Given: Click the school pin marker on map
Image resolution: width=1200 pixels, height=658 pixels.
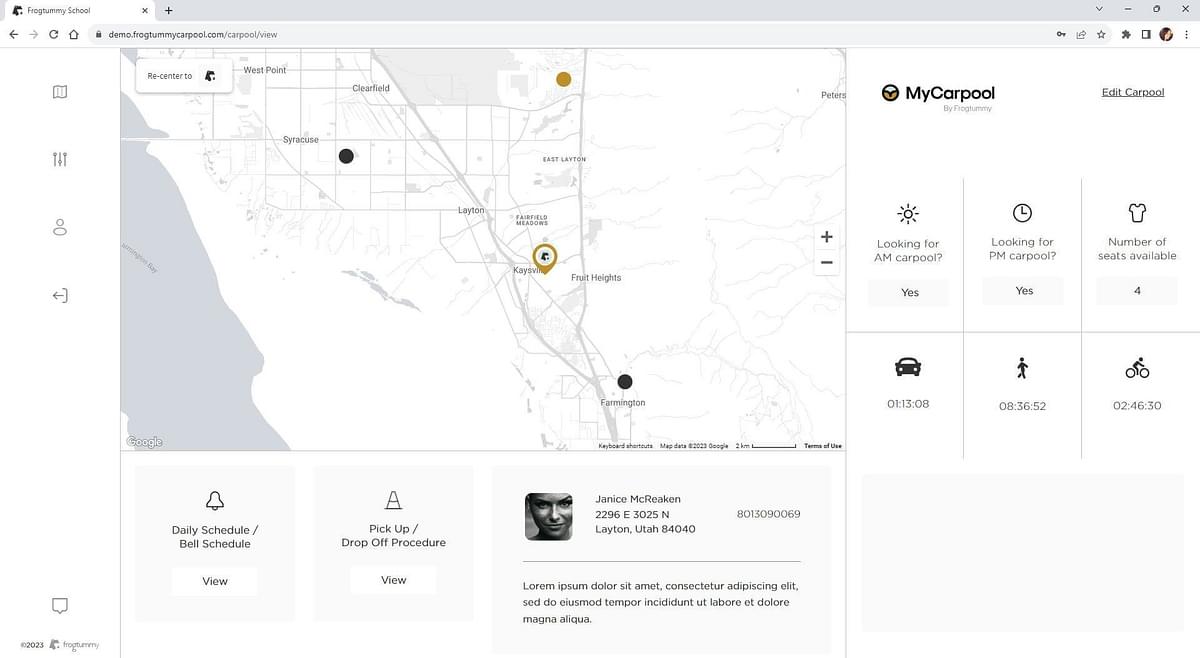Looking at the screenshot, I should tap(544, 258).
